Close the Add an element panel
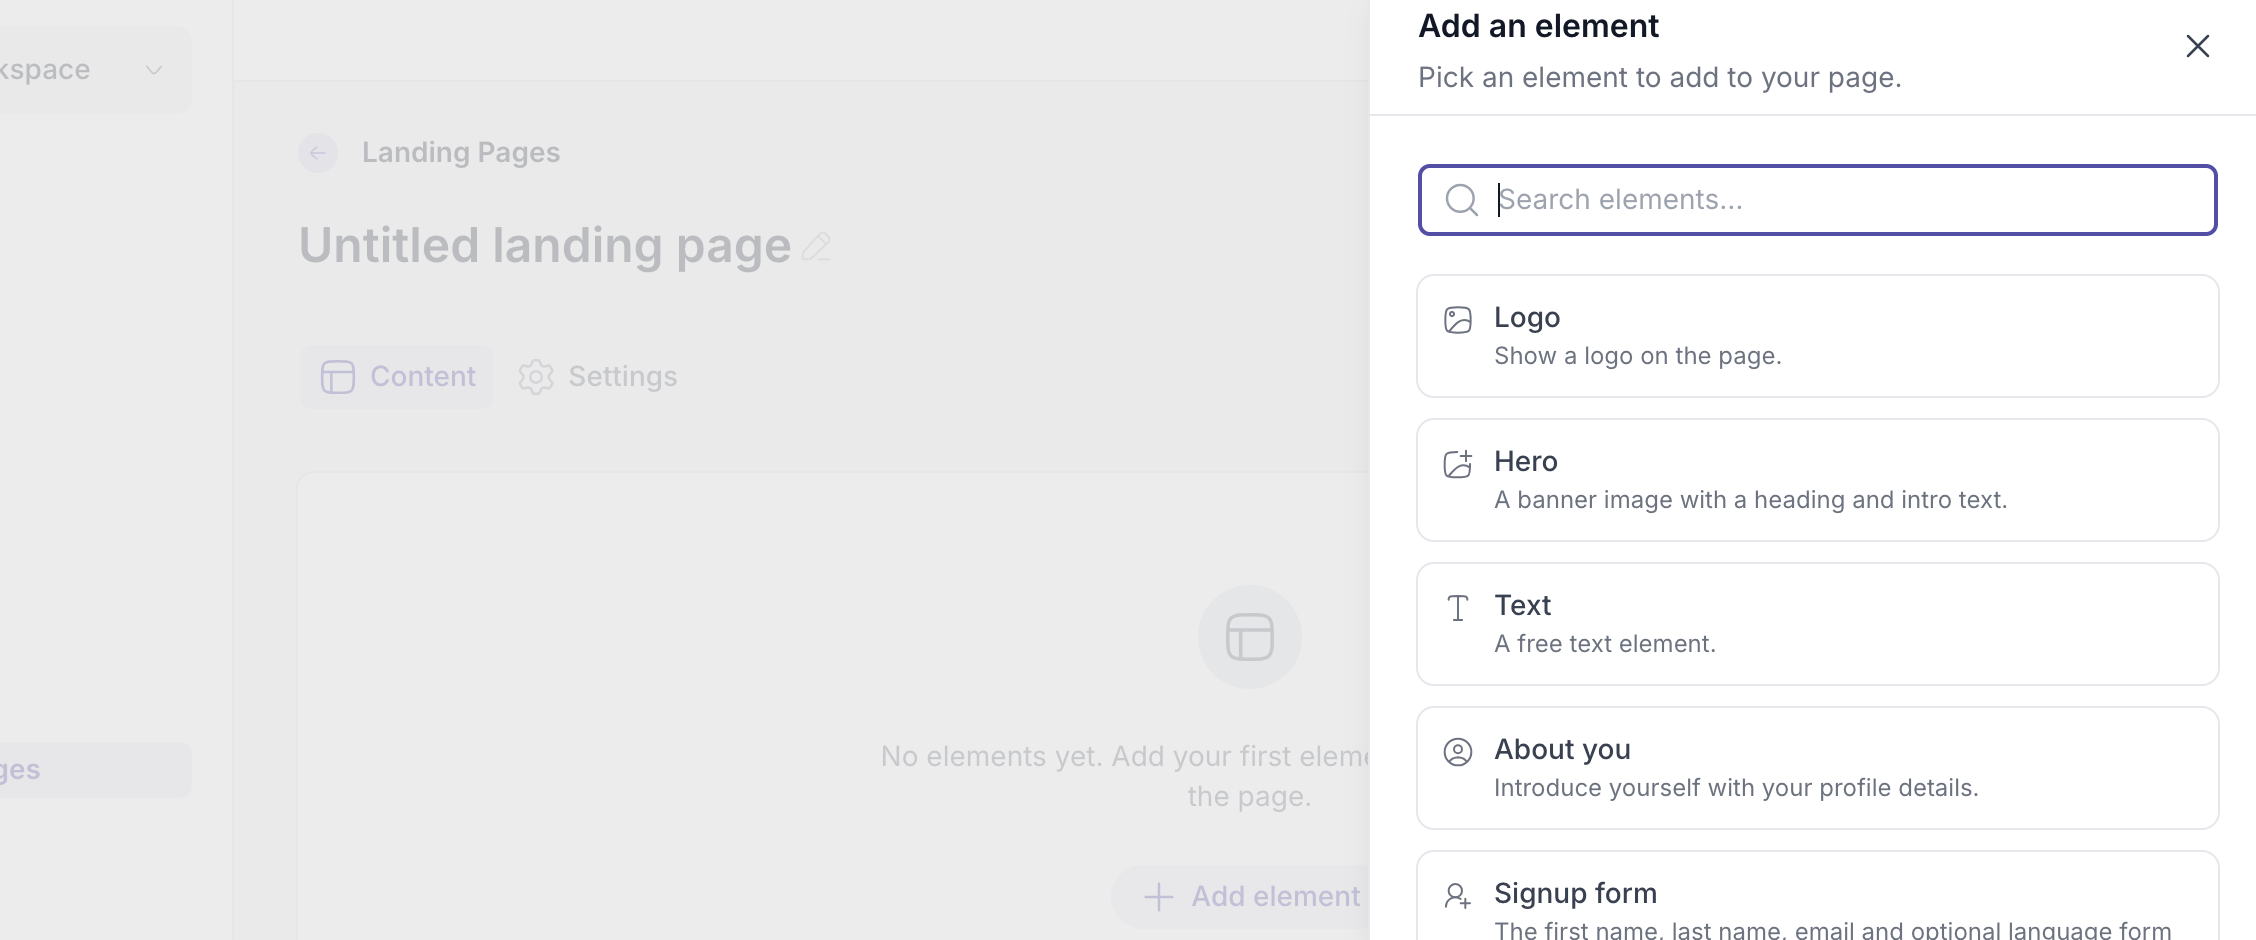The height and width of the screenshot is (940, 2256). tap(2197, 46)
